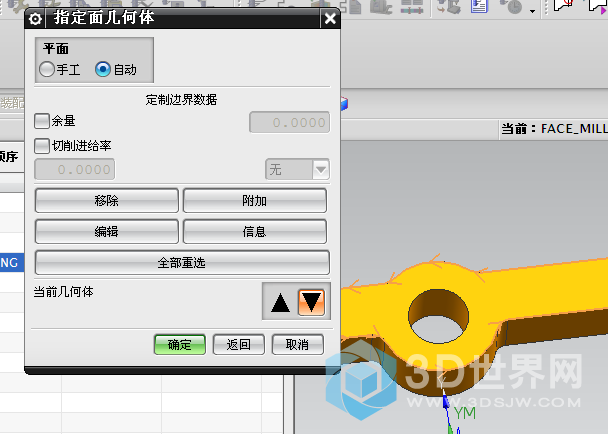This screenshot has height=434, width=608.
Task: Go to previous geometry with up arrow
Action: [281, 302]
